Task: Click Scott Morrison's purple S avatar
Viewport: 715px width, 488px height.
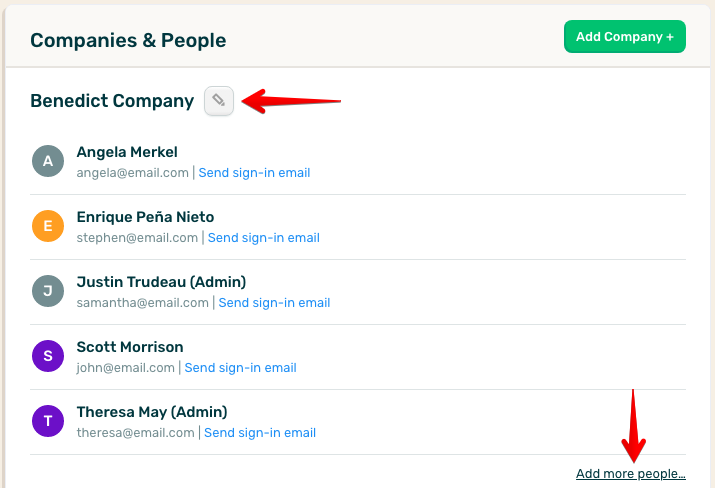Action: tap(48, 356)
